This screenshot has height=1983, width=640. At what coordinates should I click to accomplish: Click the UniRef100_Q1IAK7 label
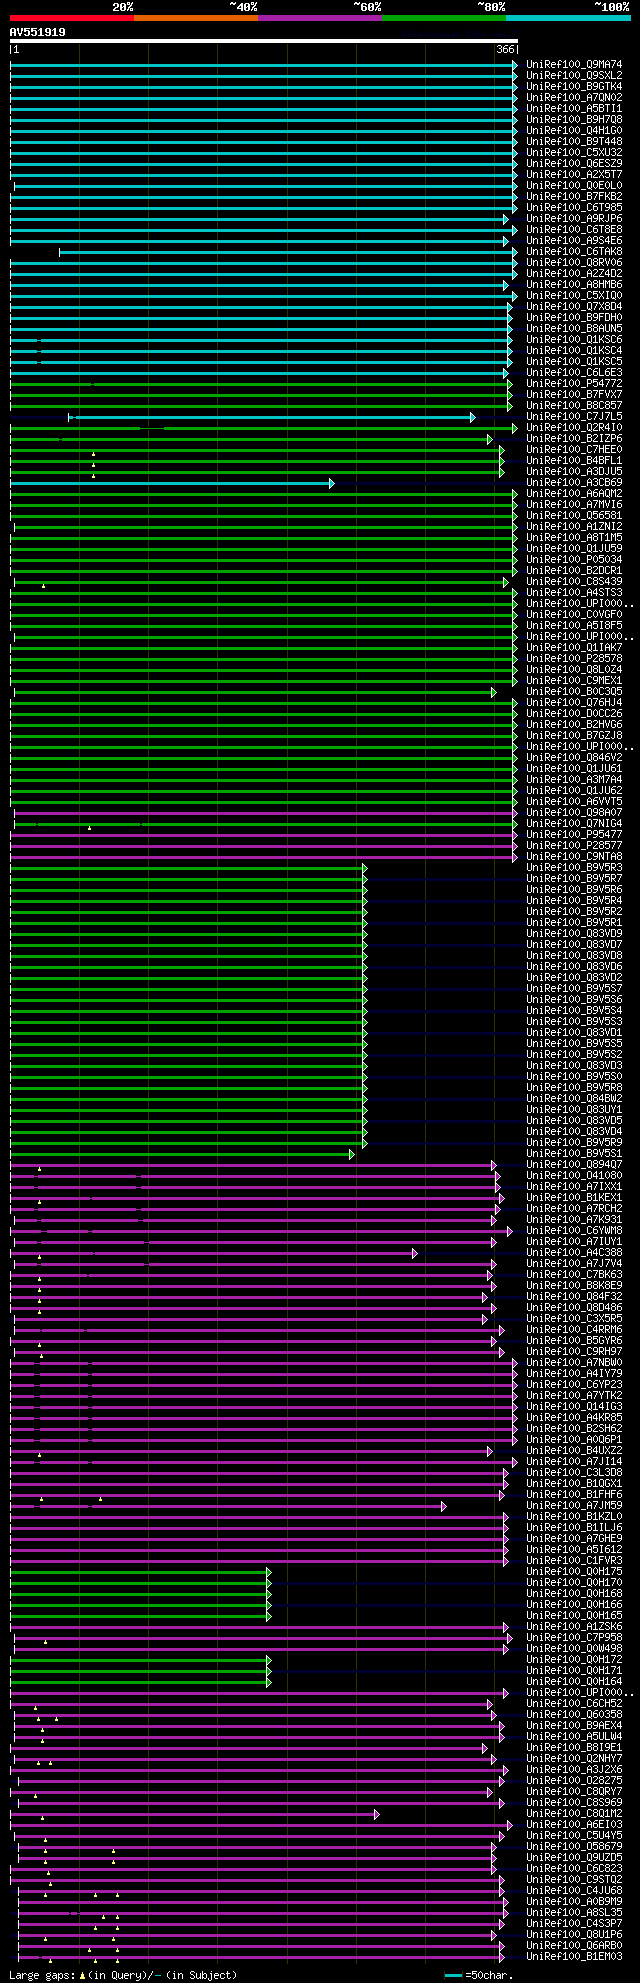574,648
